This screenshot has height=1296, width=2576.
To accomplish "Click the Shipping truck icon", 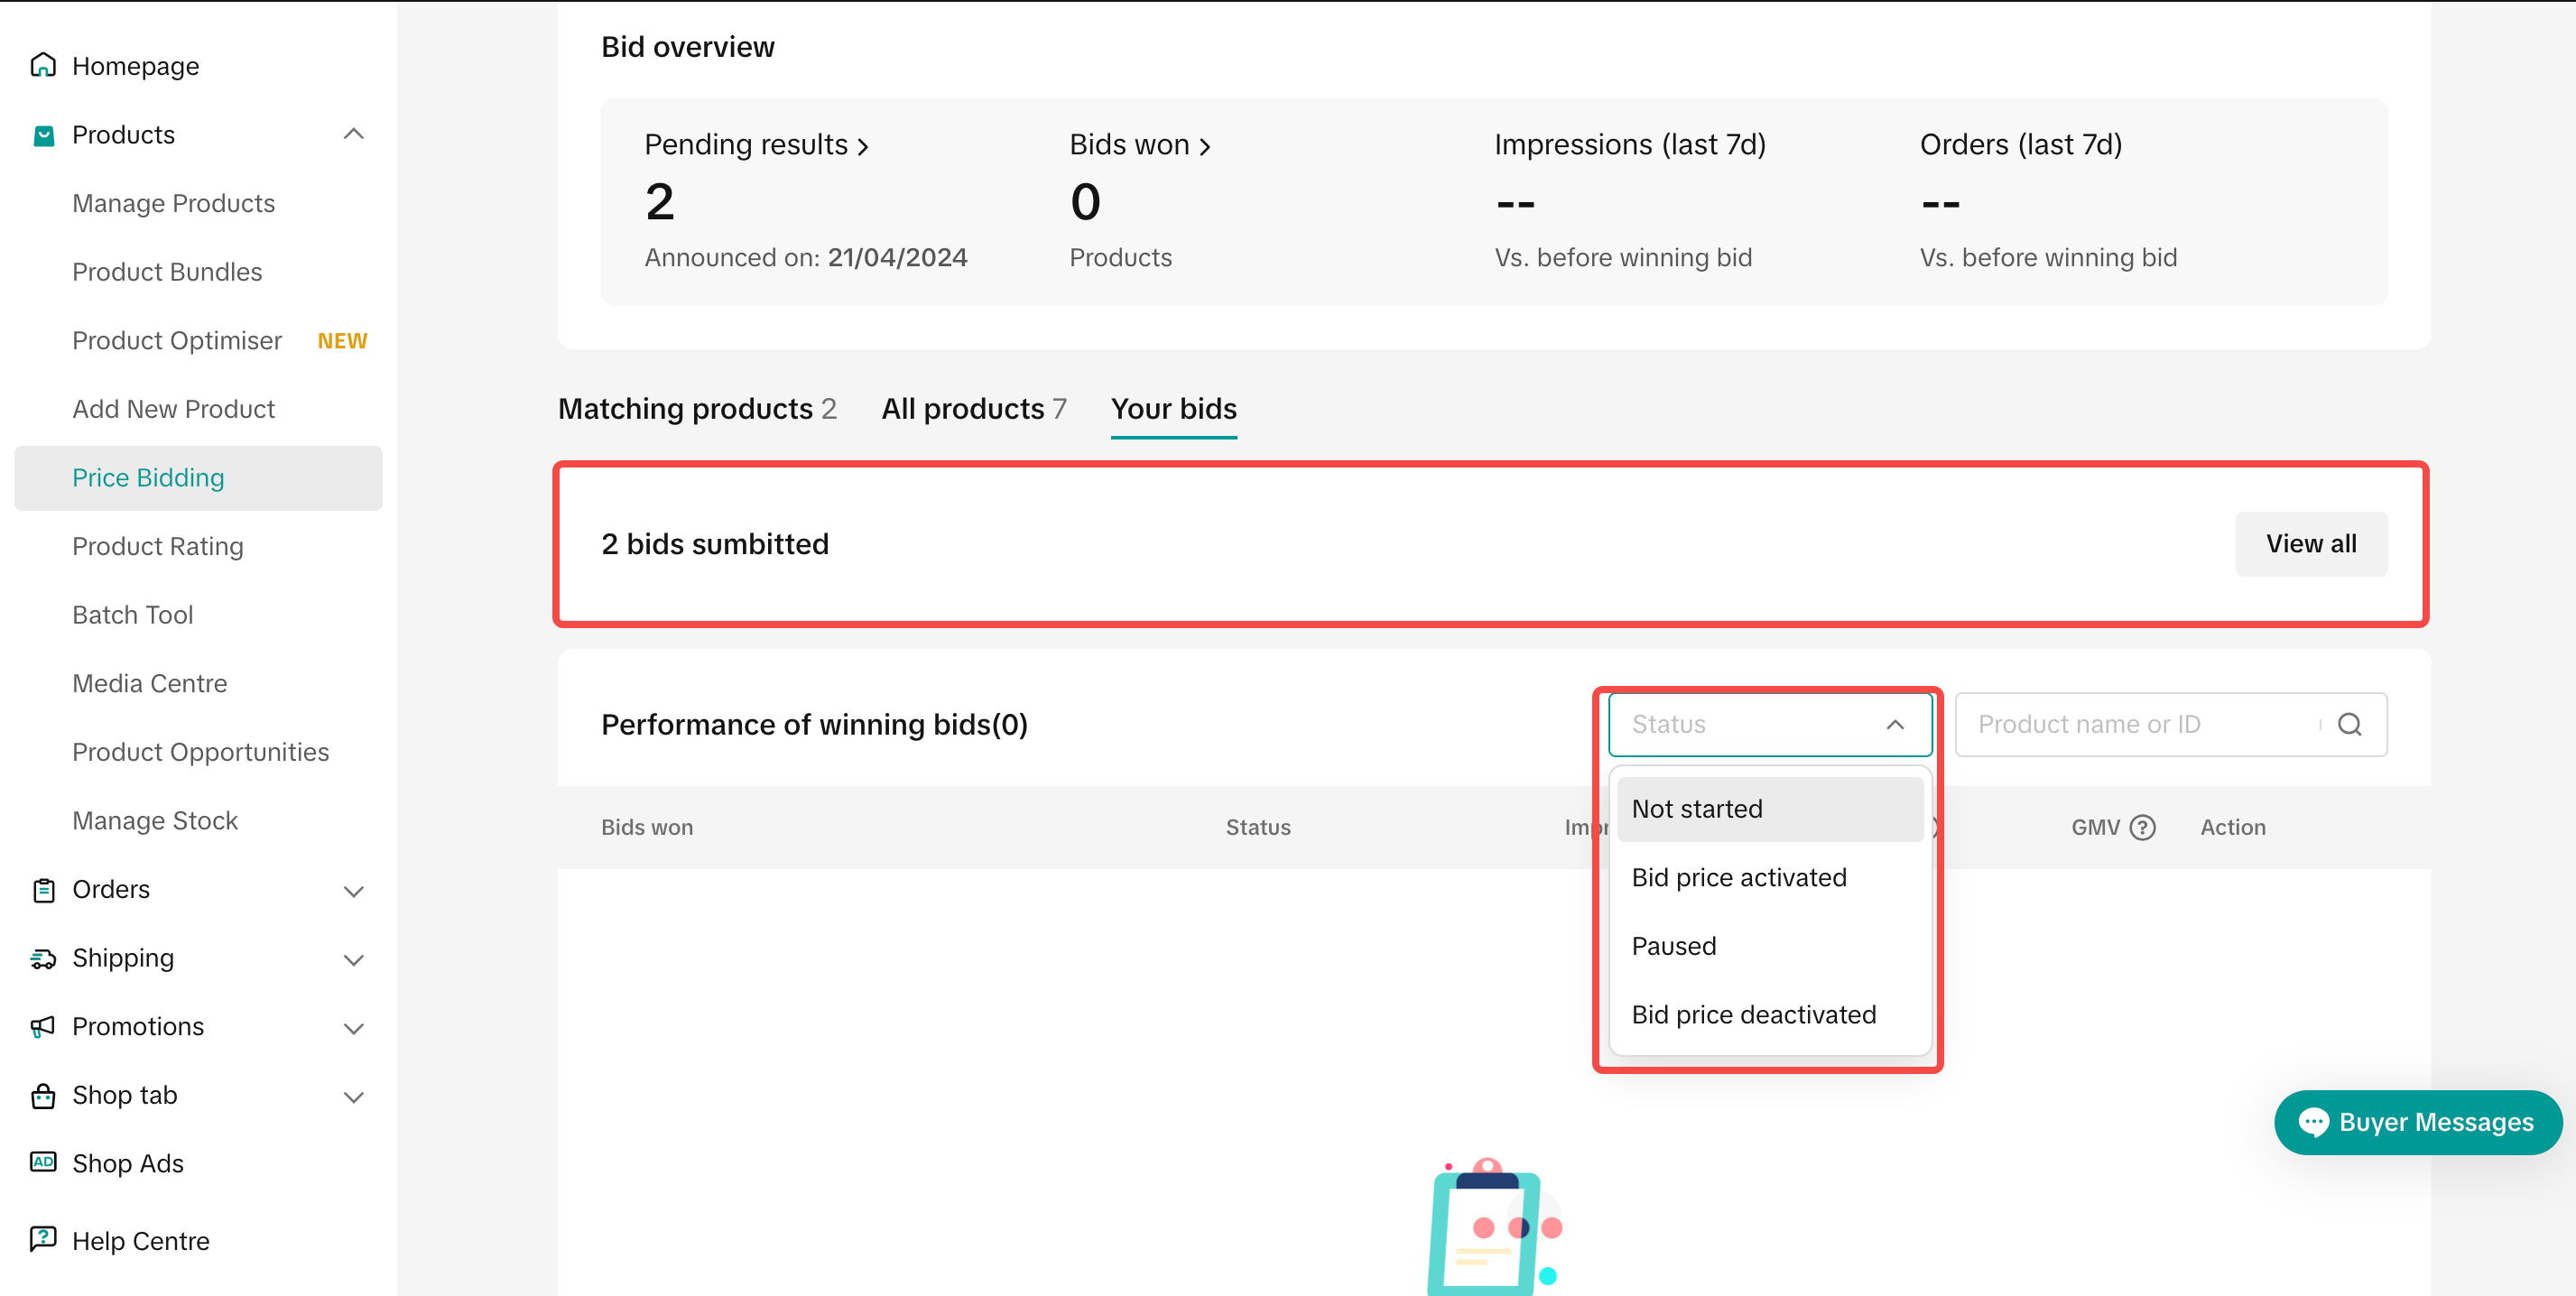I will (43, 959).
